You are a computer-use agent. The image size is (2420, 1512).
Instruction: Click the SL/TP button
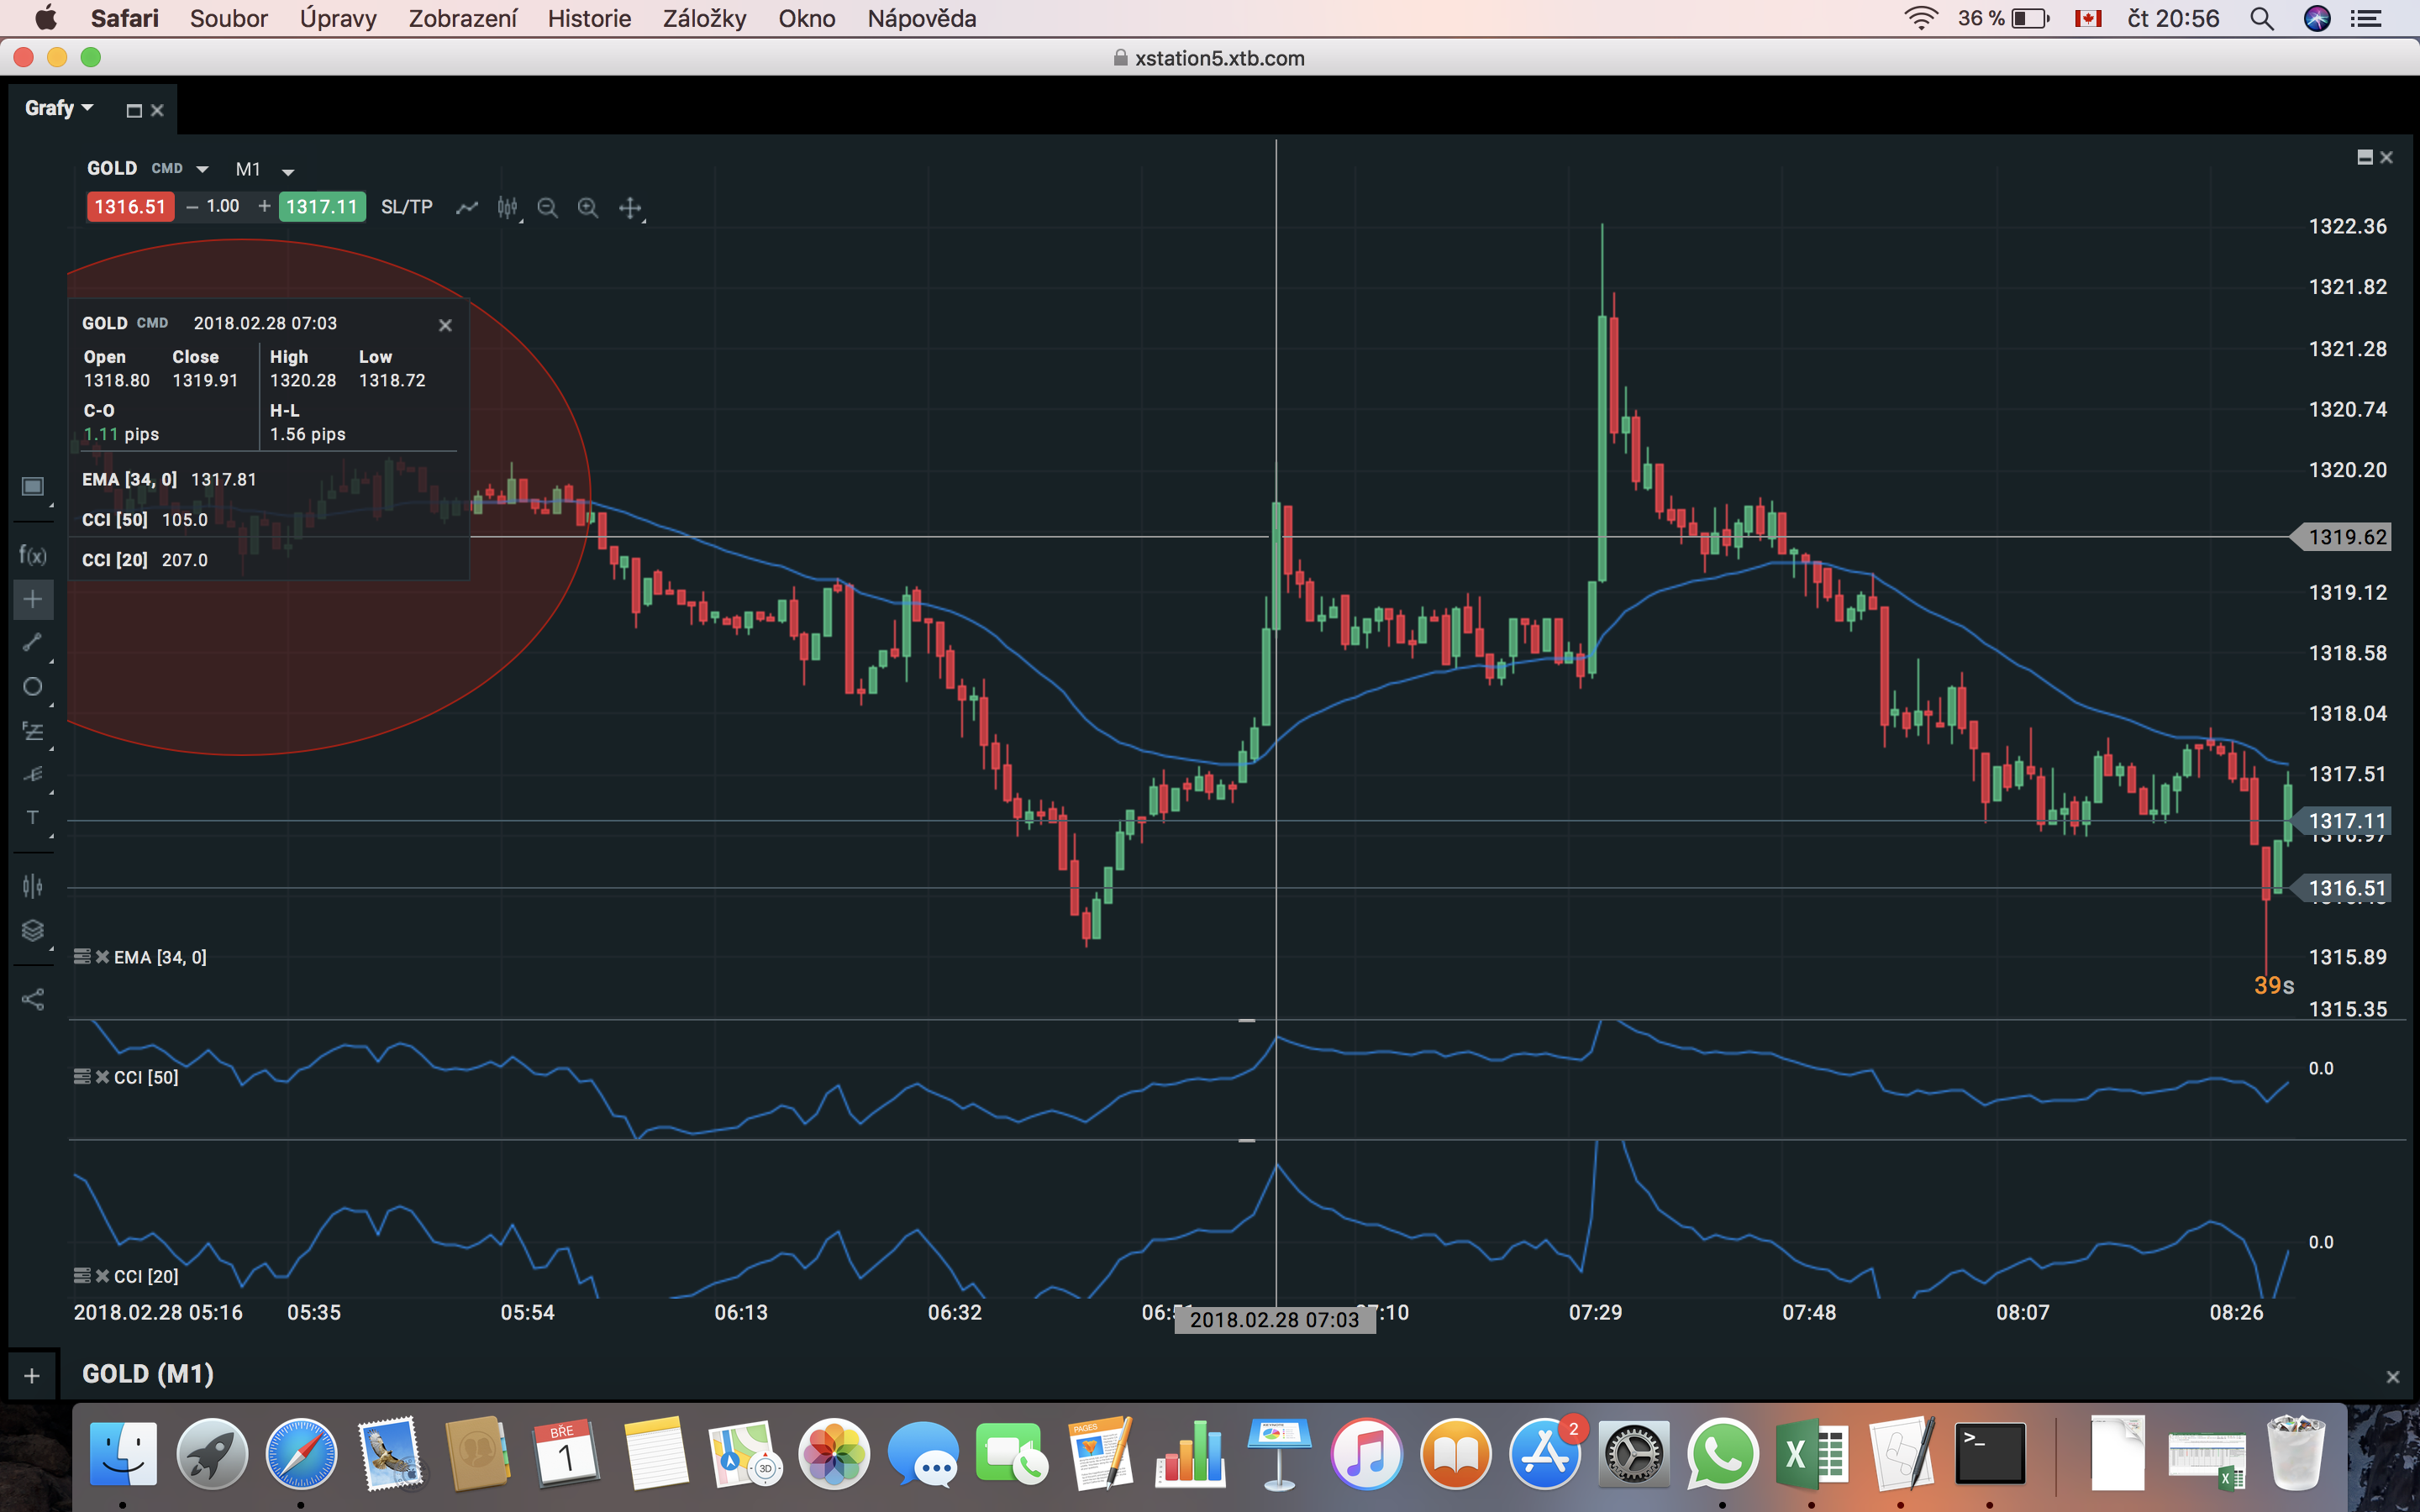pyautogui.click(x=406, y=207)
